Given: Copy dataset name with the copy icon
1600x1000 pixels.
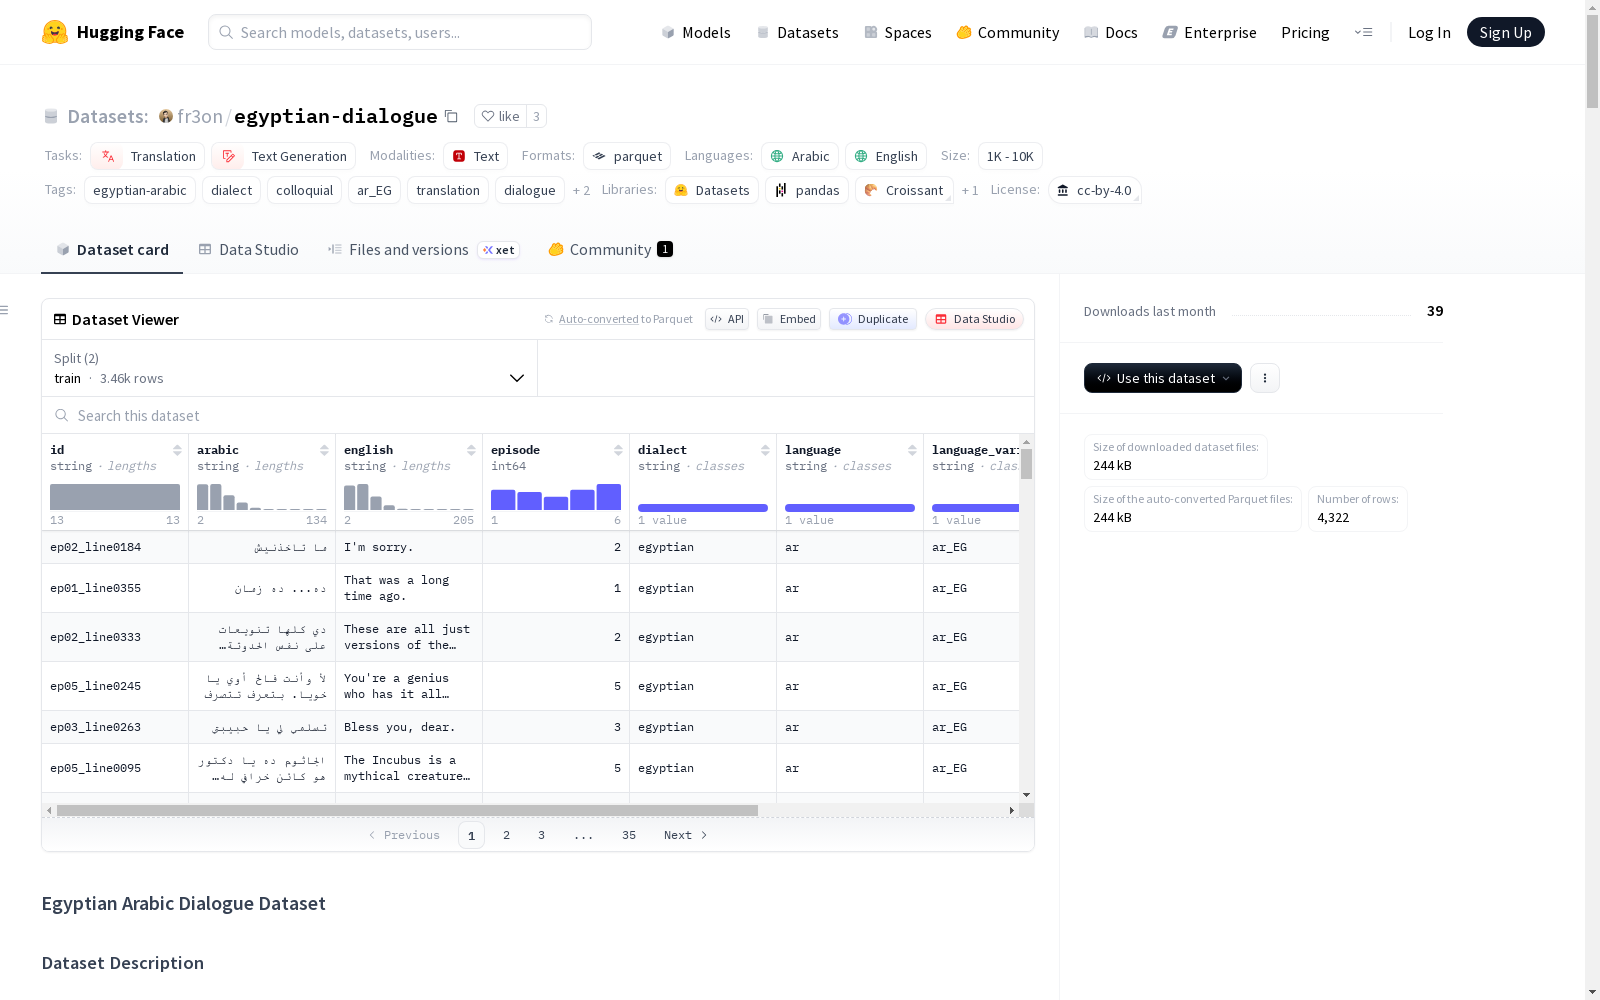Looking at the screenshot, I should click(451, 116).
